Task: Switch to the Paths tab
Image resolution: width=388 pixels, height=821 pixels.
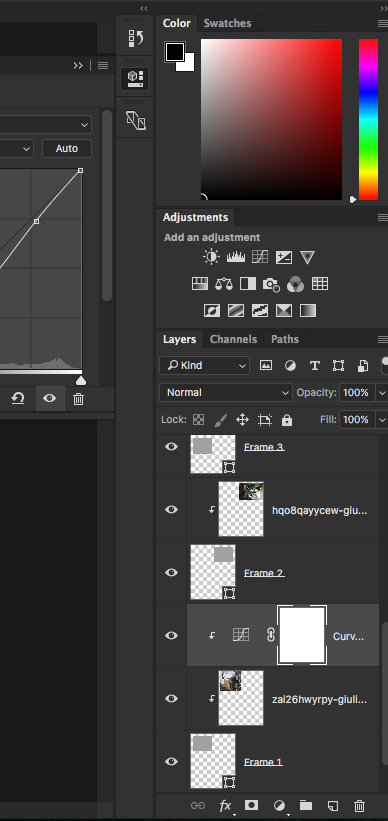Action: (285, 339)
